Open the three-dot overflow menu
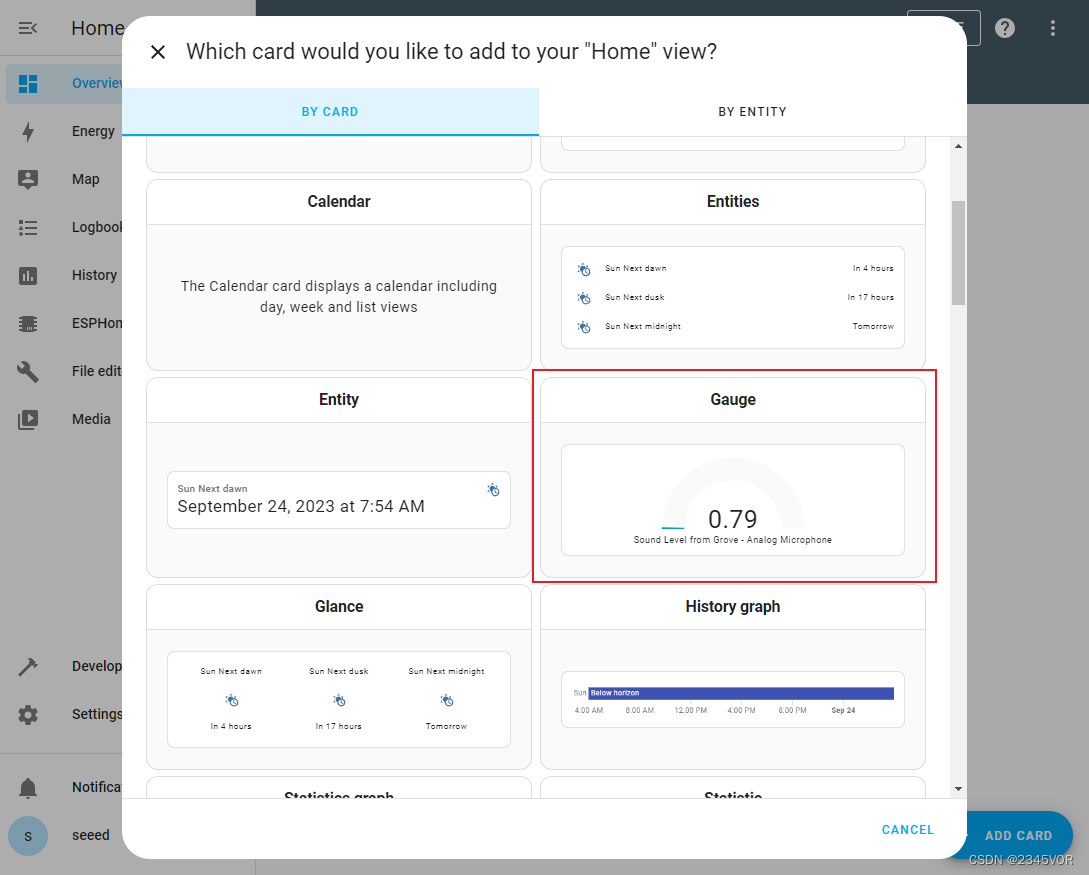 point(1052,28)
